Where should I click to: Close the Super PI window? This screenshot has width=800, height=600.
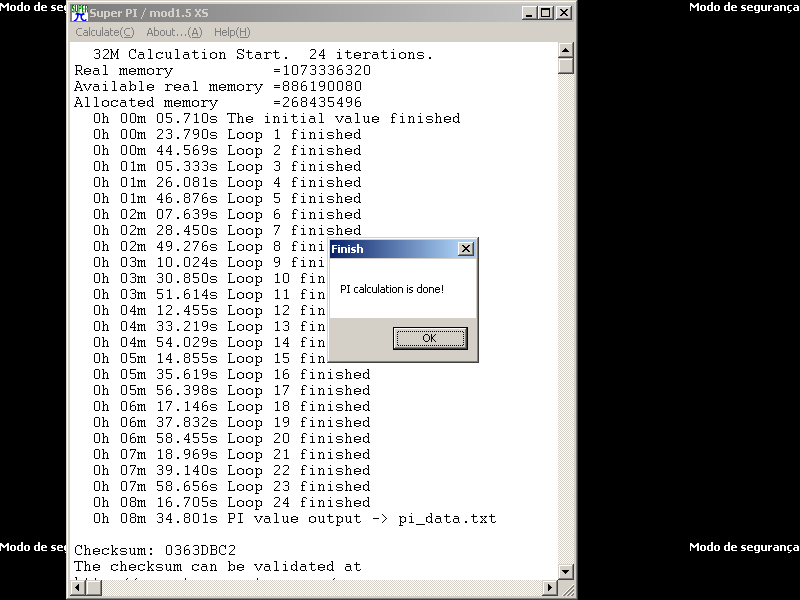coord(563,13)
